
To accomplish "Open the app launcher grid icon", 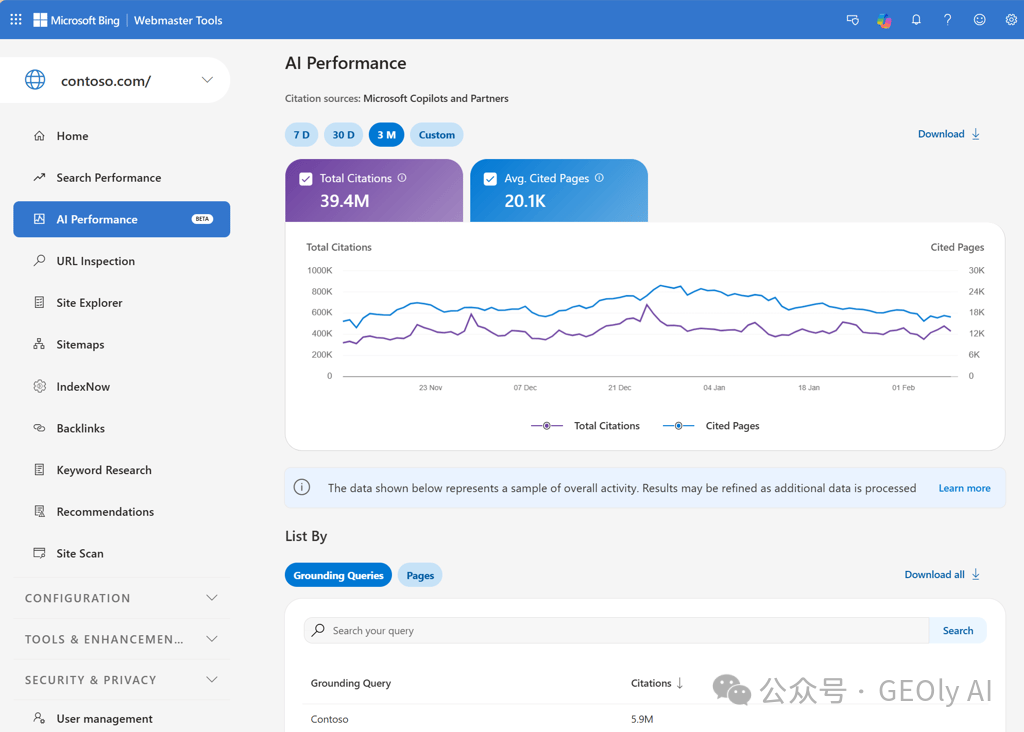I will point(16,20).
